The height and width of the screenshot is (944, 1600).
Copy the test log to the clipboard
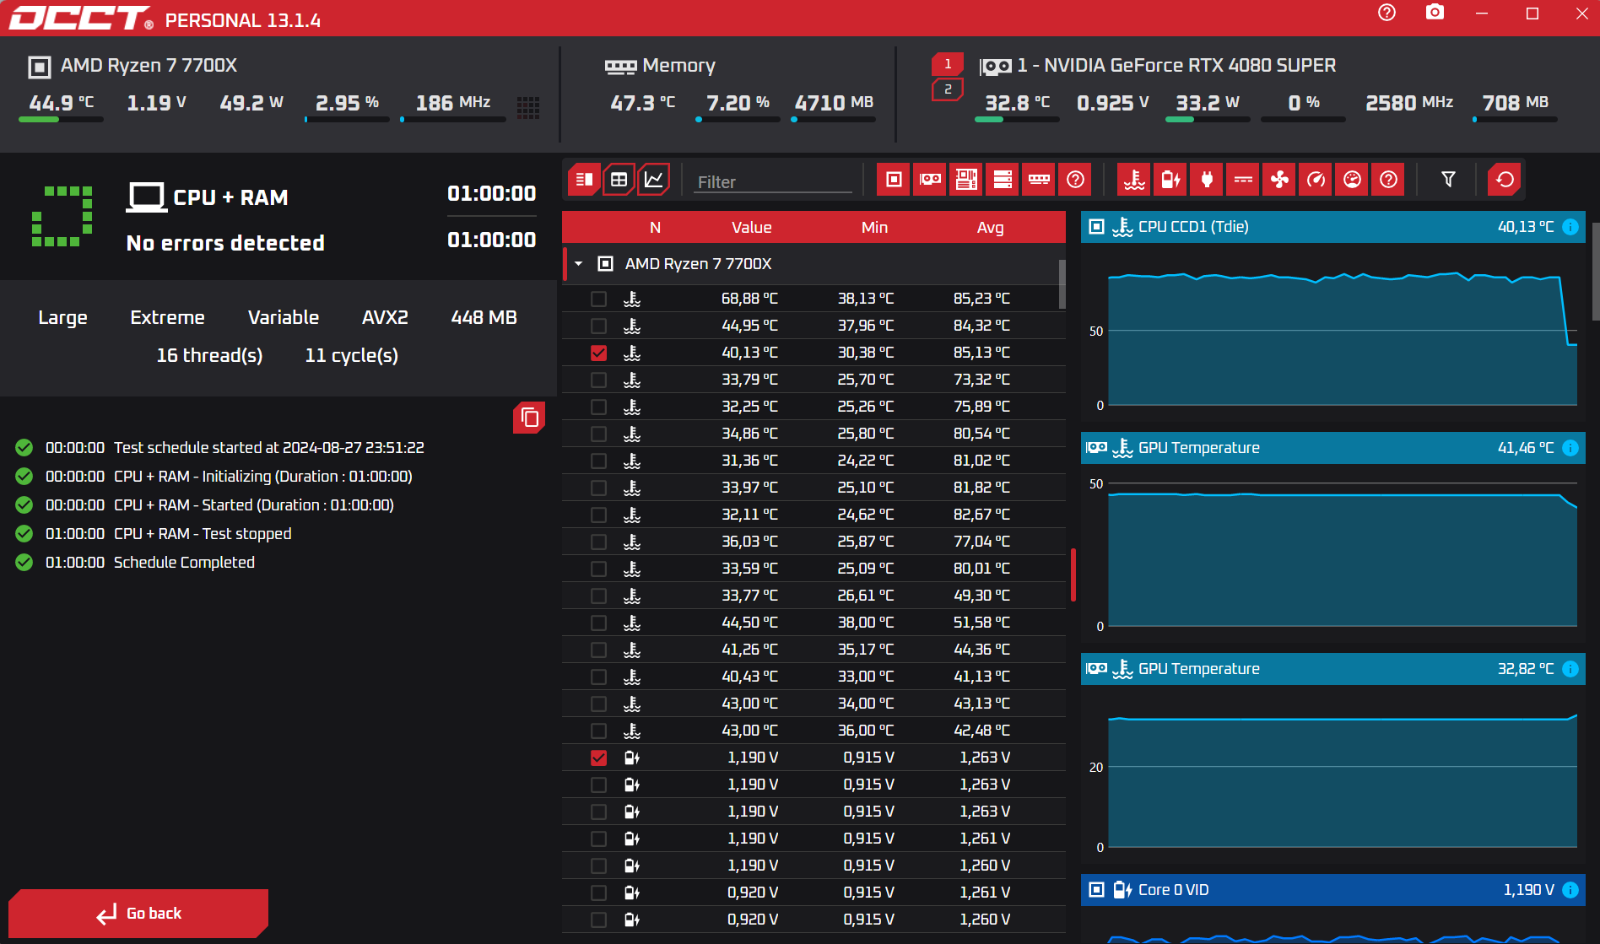[530, 417]
